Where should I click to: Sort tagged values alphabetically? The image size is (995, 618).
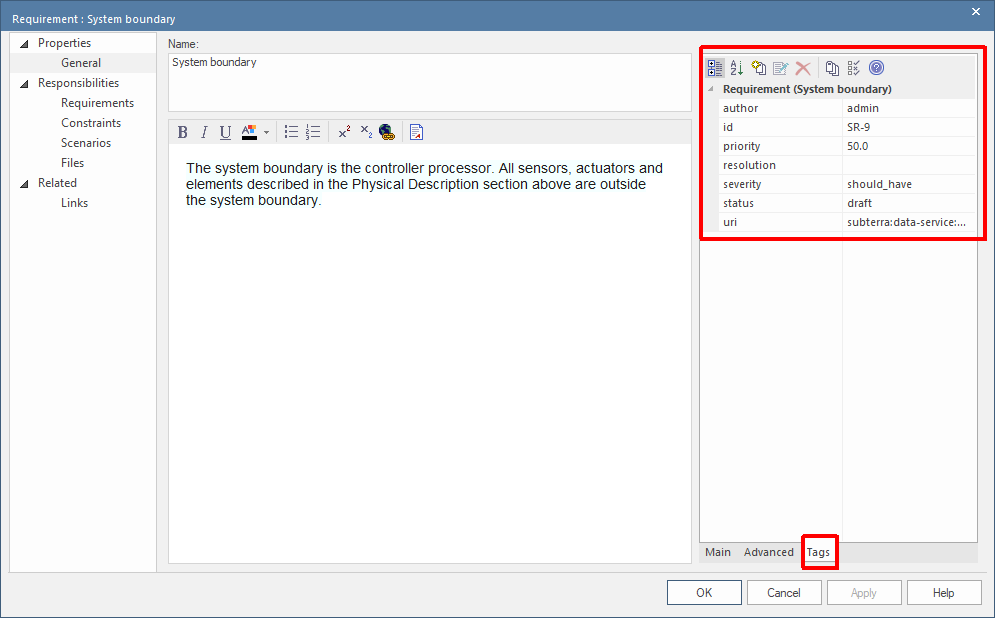pyautogui.click(x=737, y=68)
